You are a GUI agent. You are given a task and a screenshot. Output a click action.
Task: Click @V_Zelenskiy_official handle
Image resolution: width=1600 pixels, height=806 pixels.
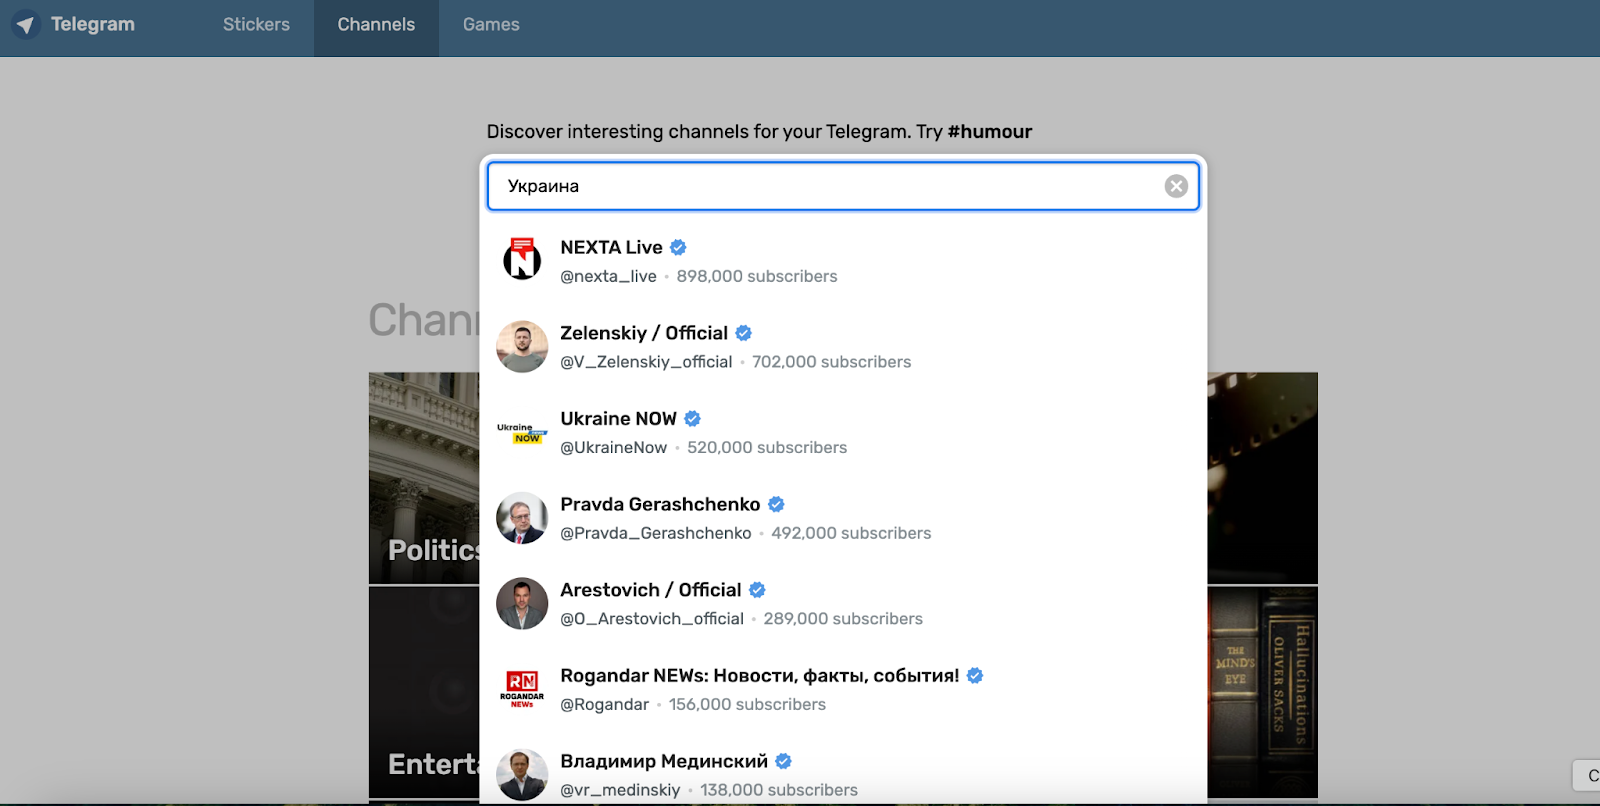646,362
